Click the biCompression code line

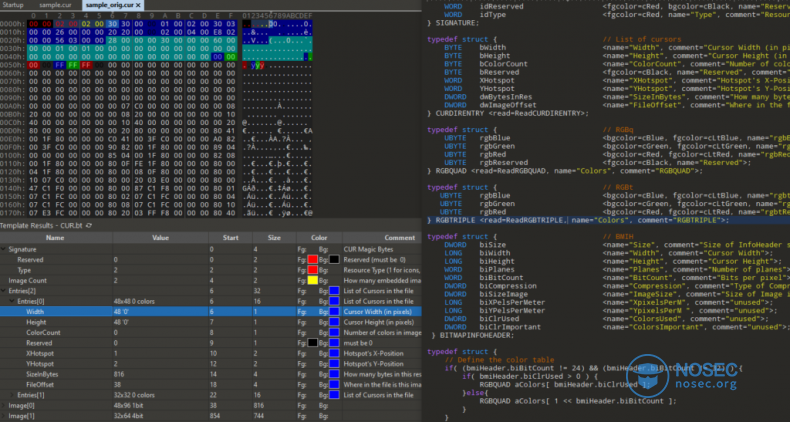(617, 286)
